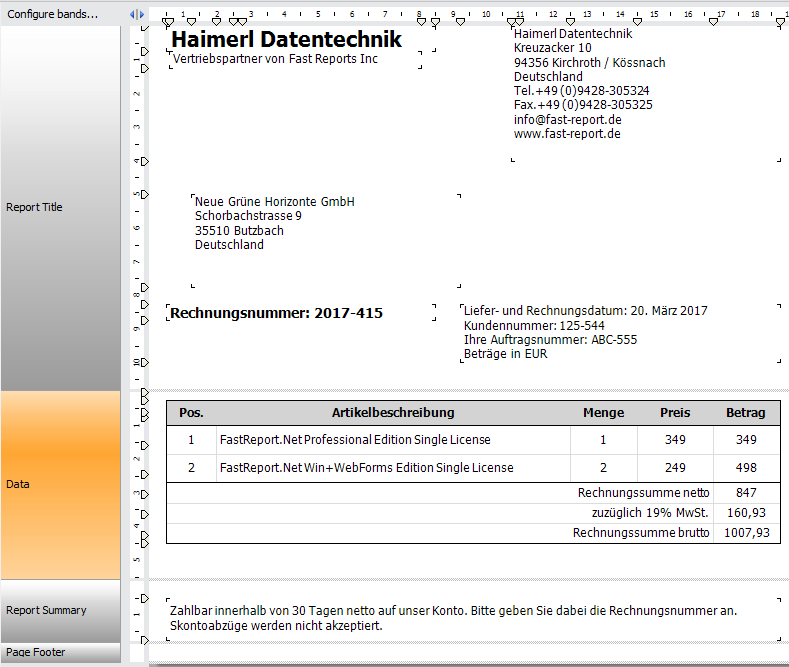Click the info@fast-report.de email text
This screenshot has height=667, width=789.
tap(567, 120)
